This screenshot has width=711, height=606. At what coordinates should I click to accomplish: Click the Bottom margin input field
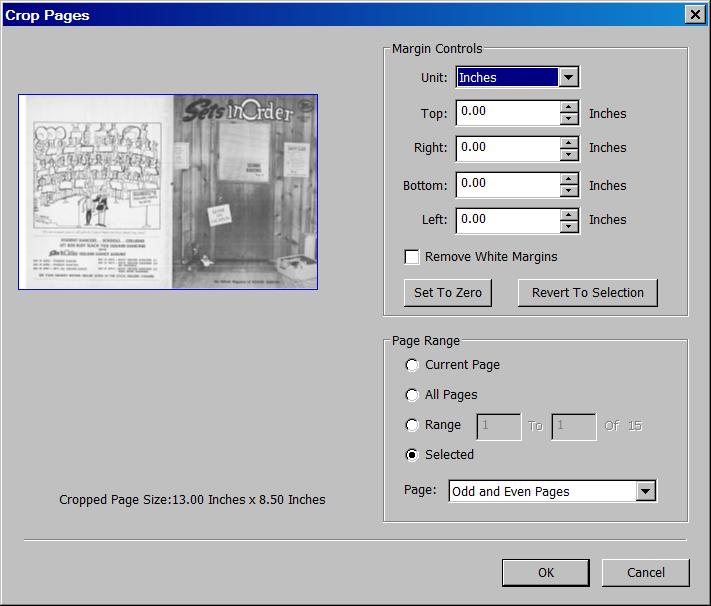tap(508, 184)
